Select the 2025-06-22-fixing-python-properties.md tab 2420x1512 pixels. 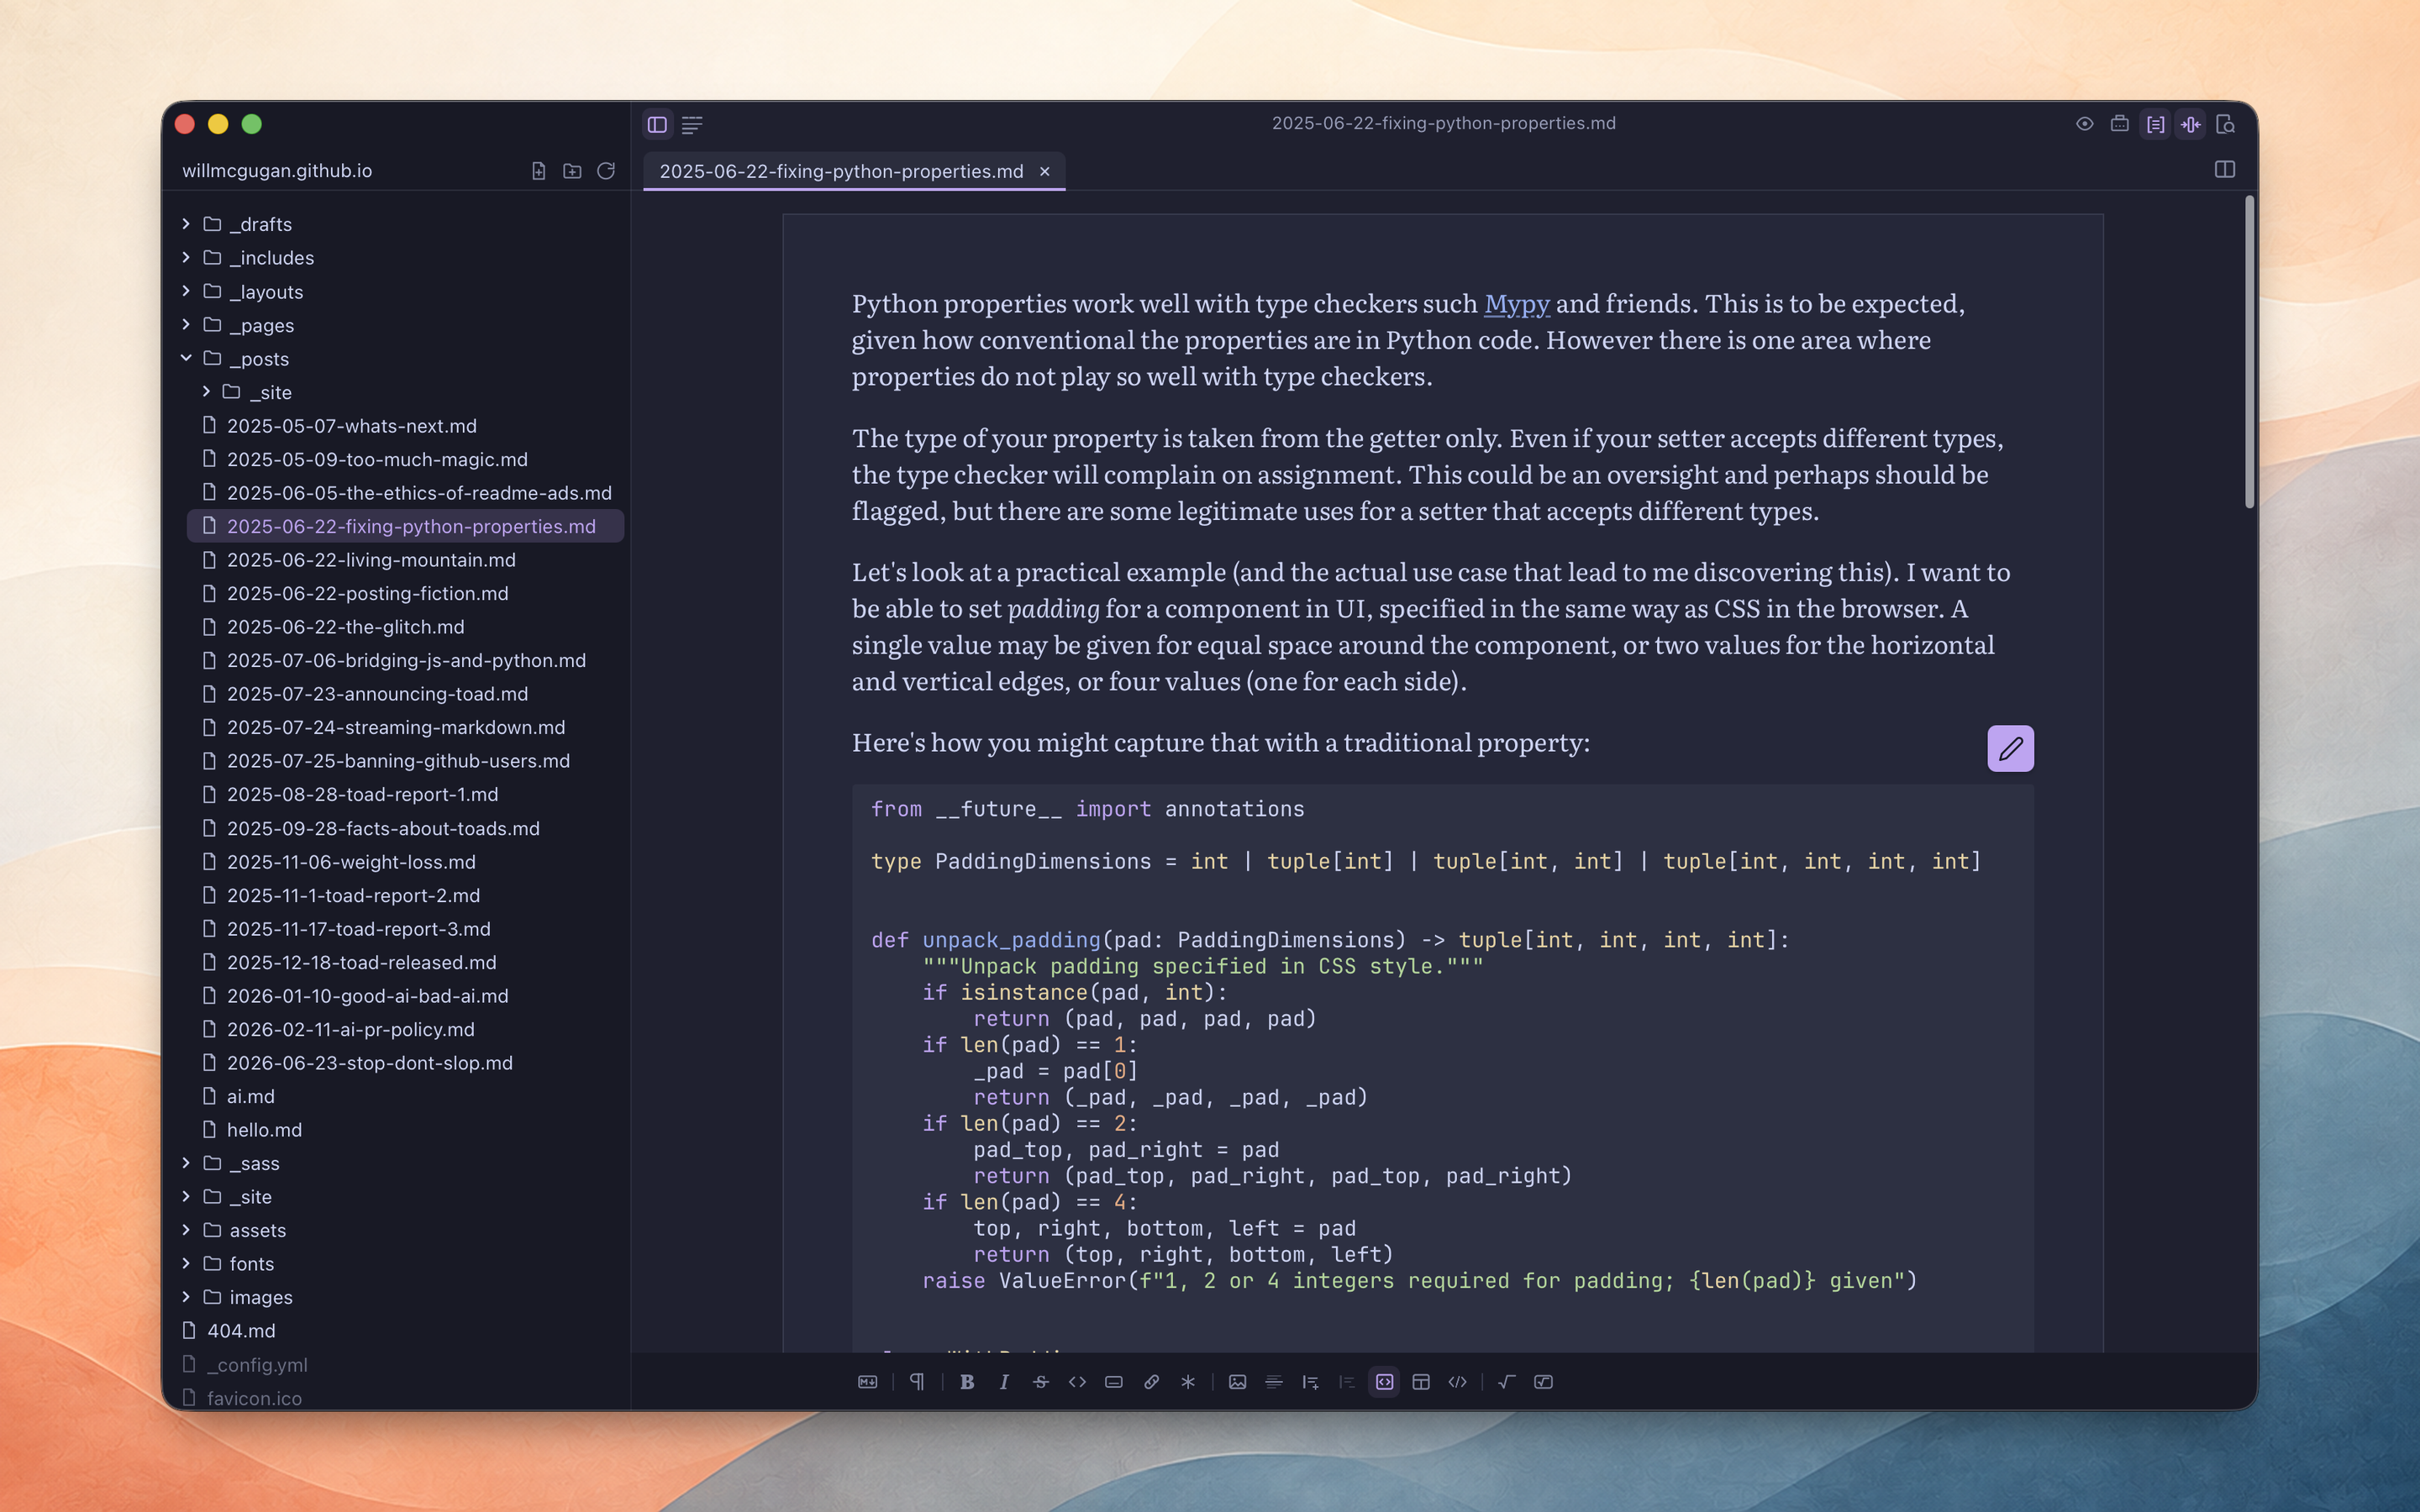tap(841, 171)
